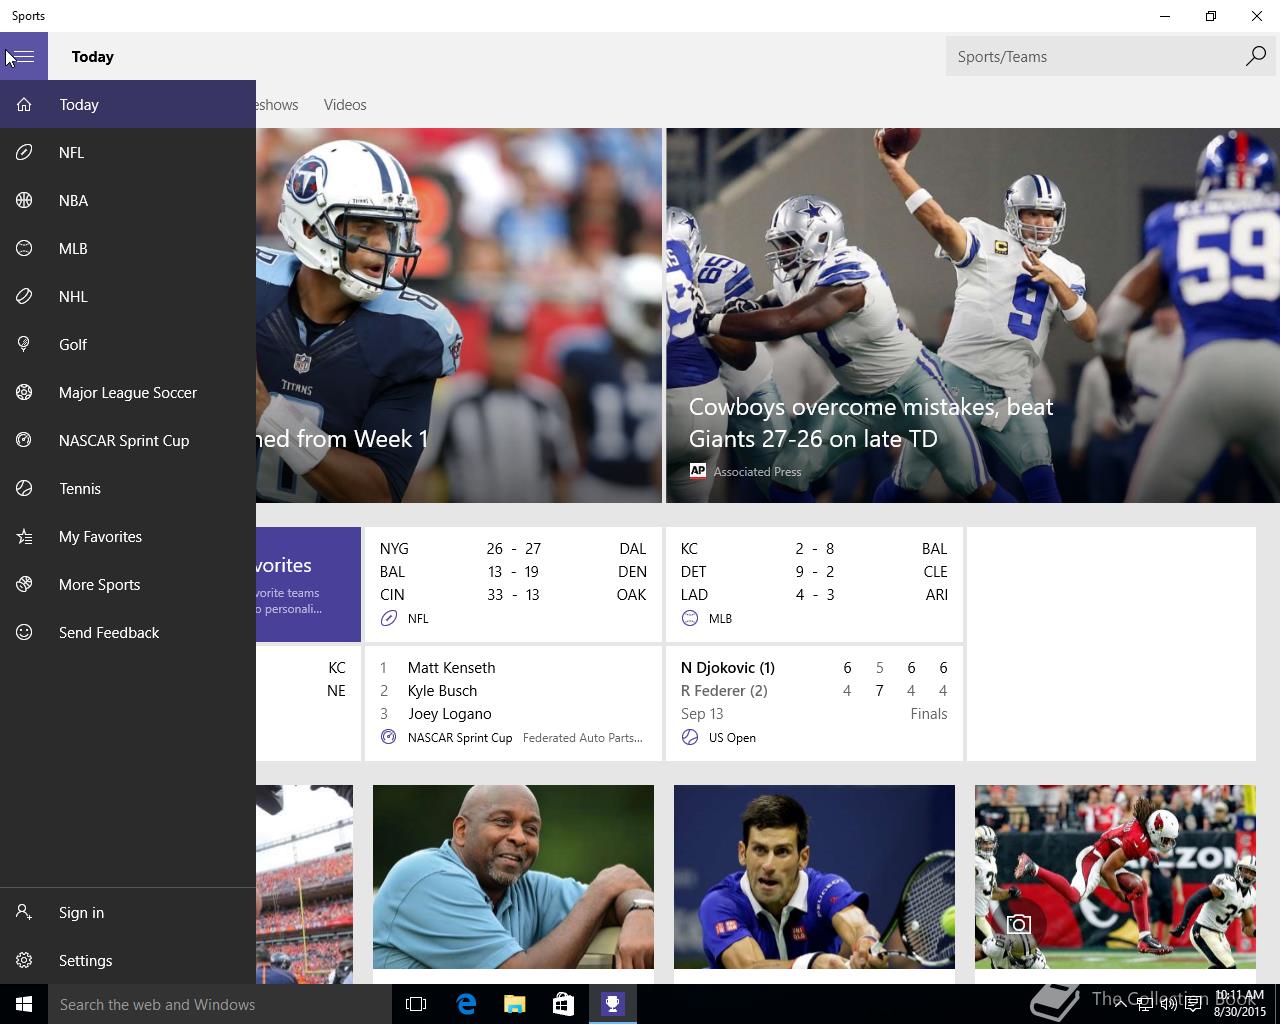
Task: Open Windows Store from taskbar
Action: (563, 1004)
